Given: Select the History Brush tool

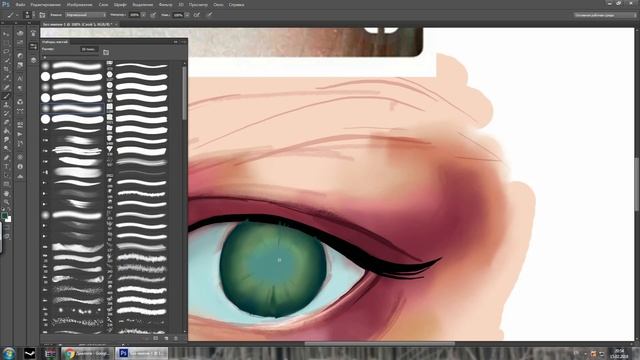Looking at the screenshot, I should tap(7, 113).
